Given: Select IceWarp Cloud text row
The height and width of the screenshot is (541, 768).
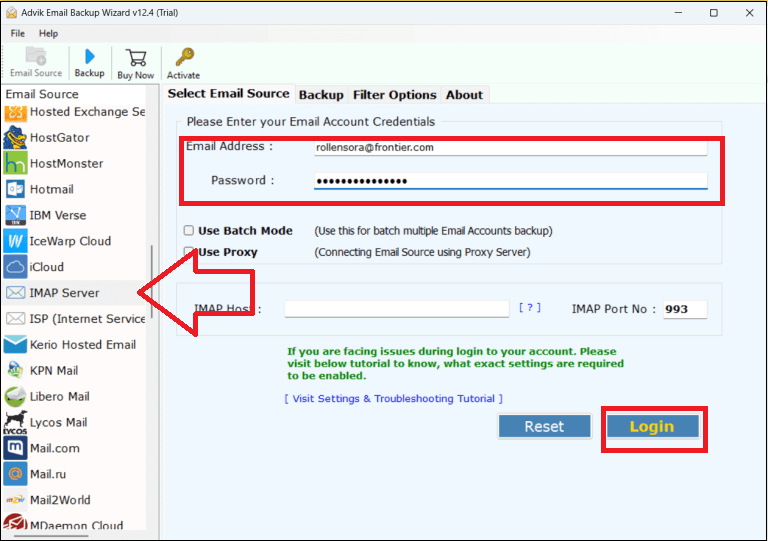Looking at the screenshot, I should tap(70, 241).
